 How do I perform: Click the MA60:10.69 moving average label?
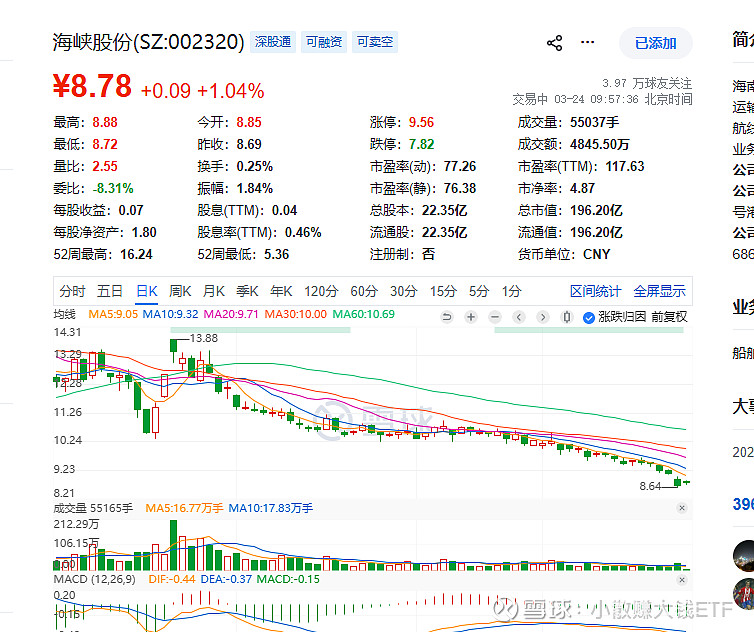click(364, 315)
